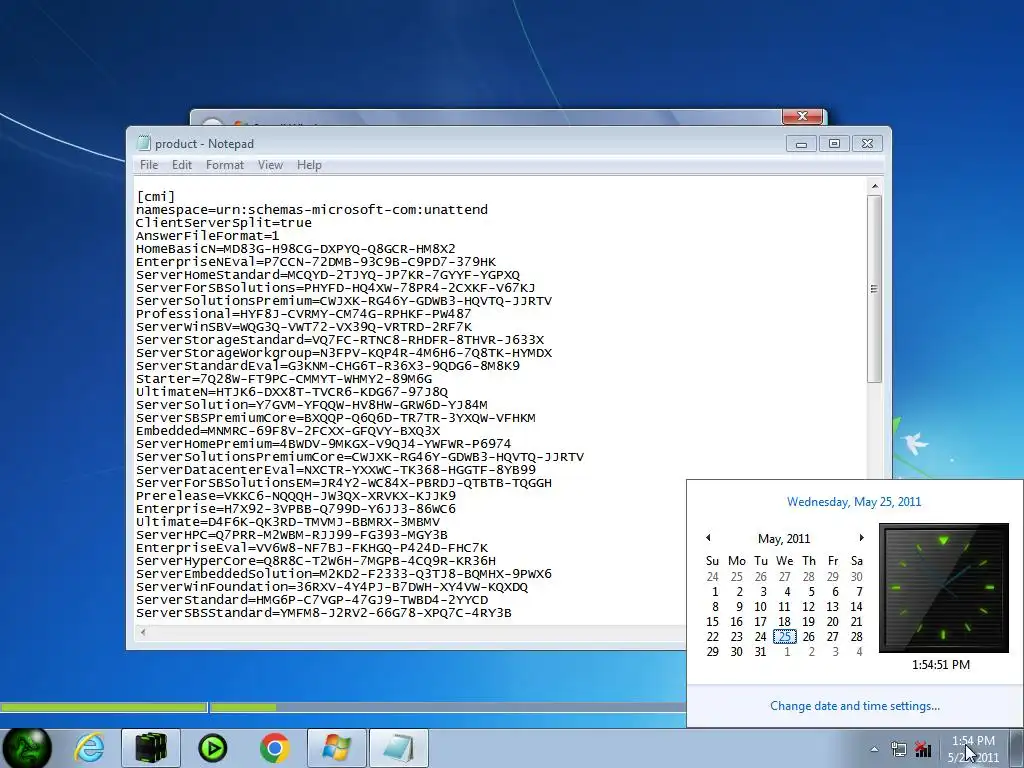Select May 26 in calendar
The width and height of the screenshot is (1024, 768).
click(x=808, y=637)
